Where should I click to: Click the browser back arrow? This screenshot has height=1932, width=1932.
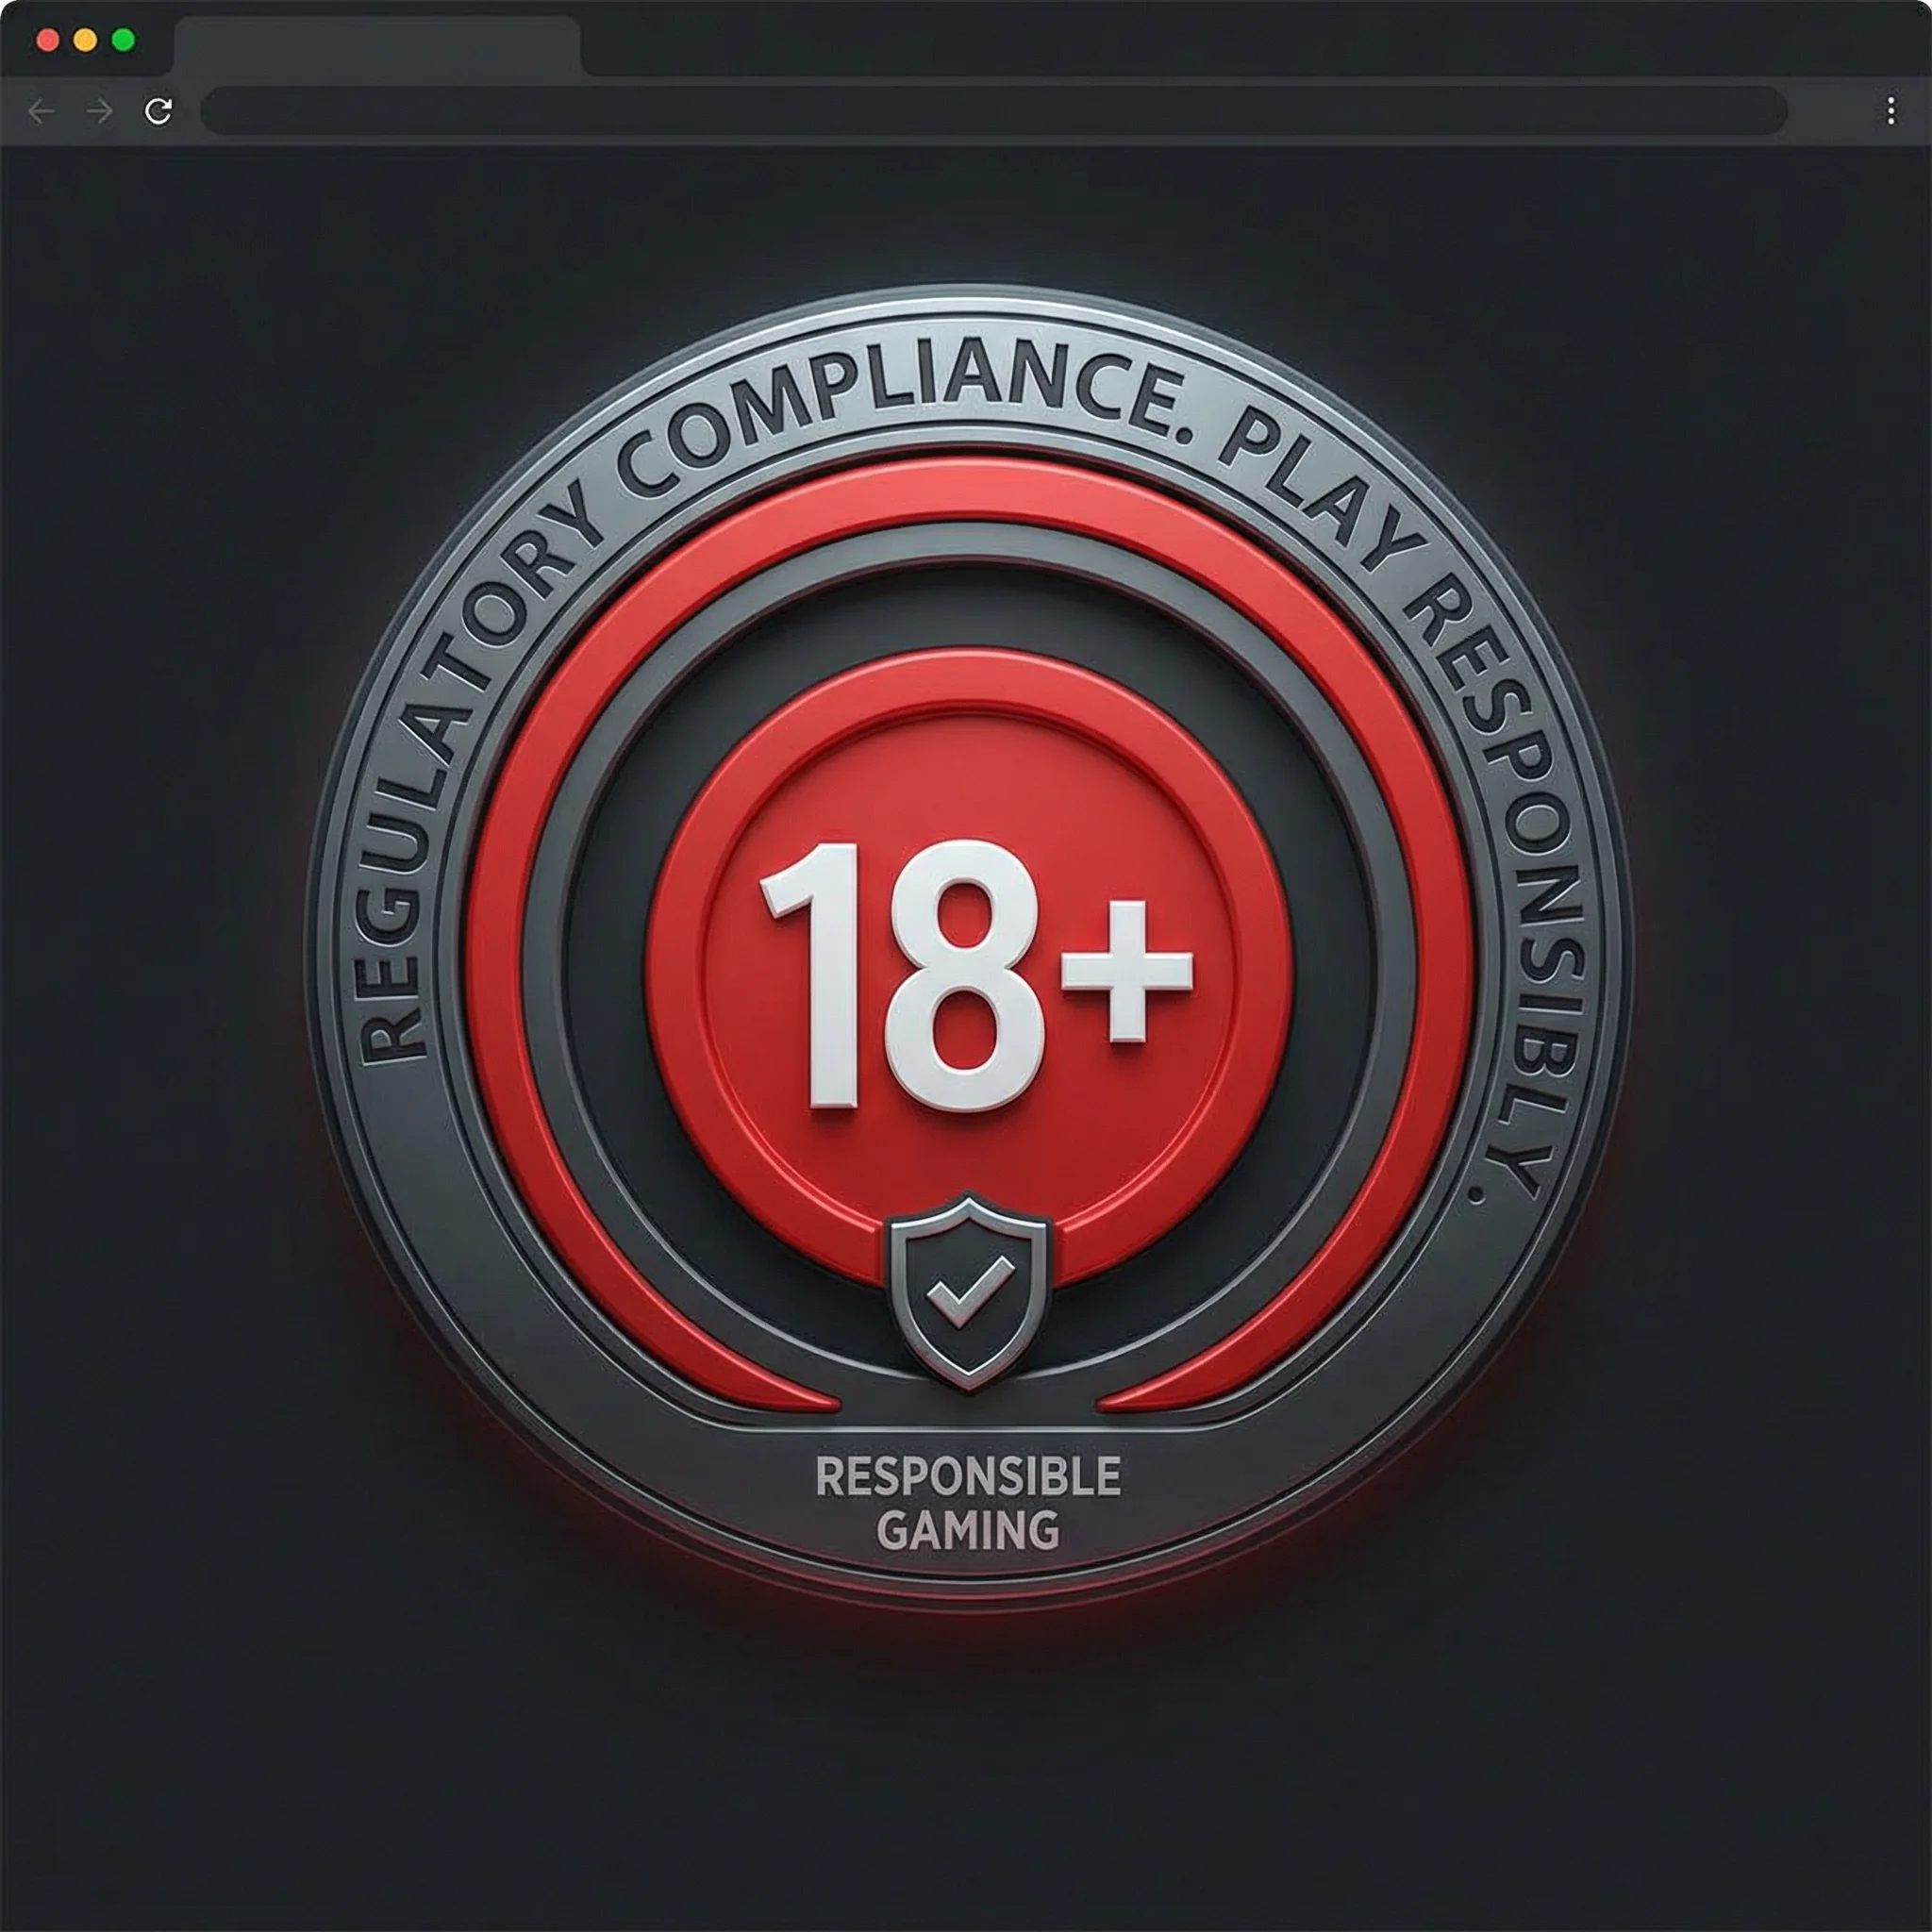point(41,111)
